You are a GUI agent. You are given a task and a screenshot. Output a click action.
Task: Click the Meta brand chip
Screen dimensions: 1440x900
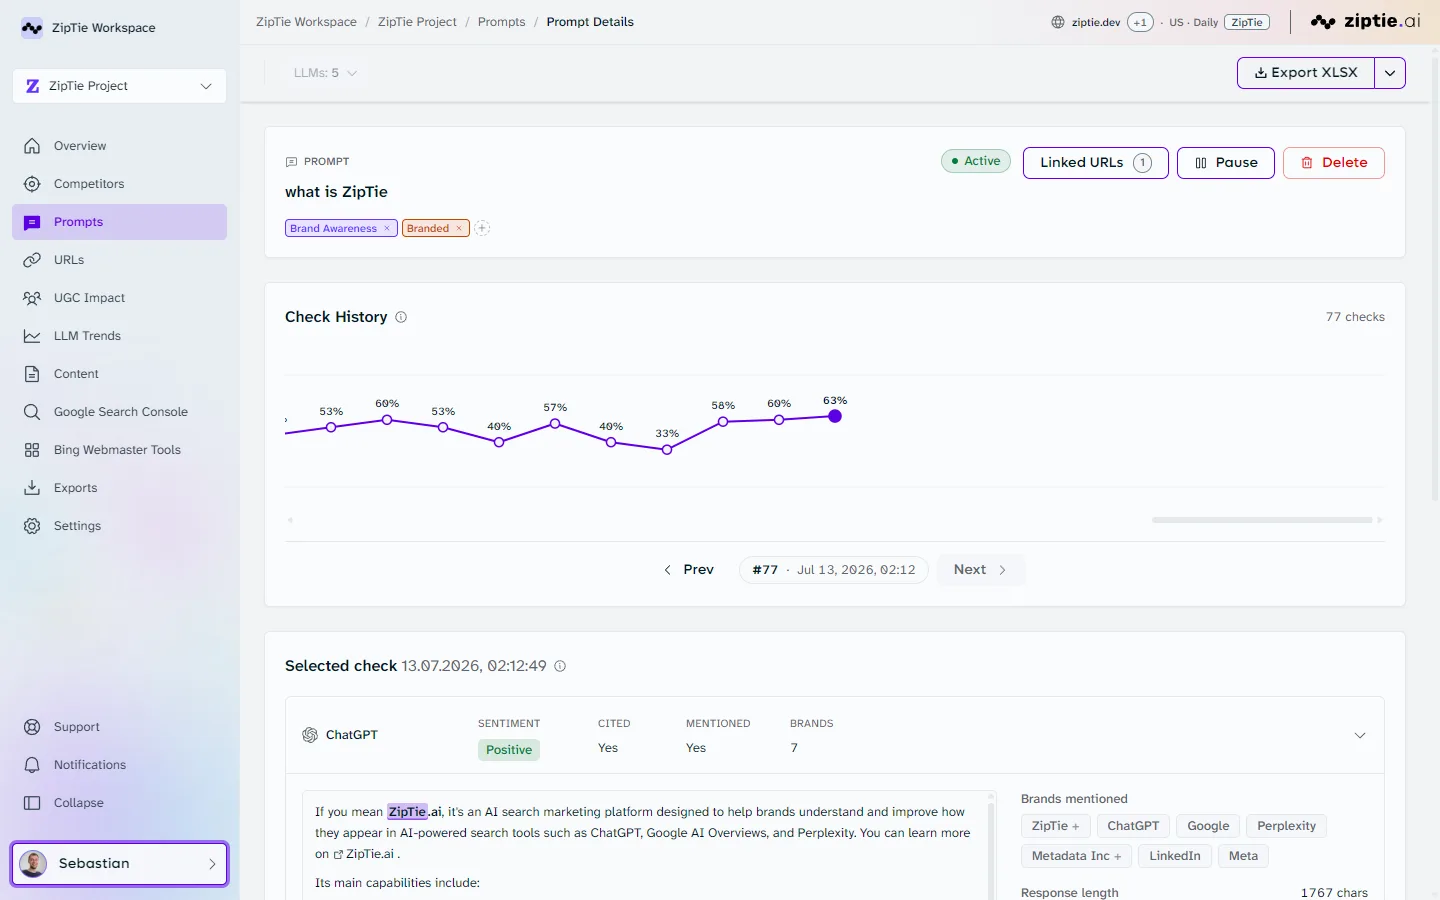[1243, 856]
